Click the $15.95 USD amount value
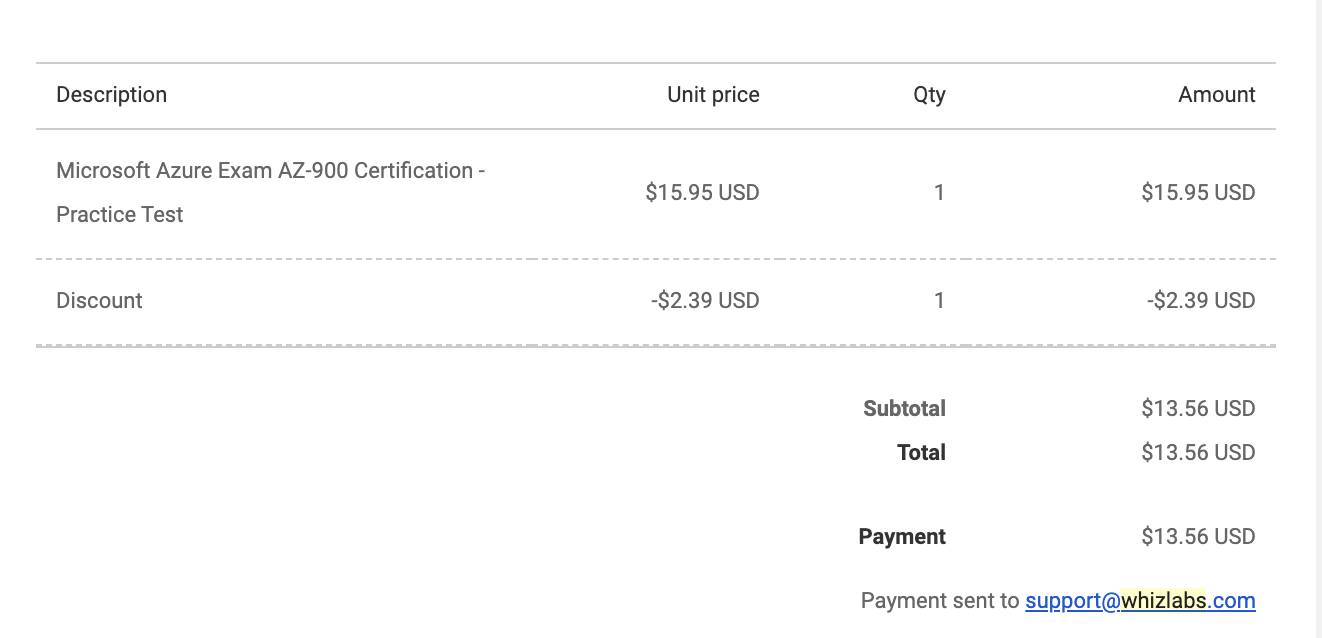 point(1198,192)
